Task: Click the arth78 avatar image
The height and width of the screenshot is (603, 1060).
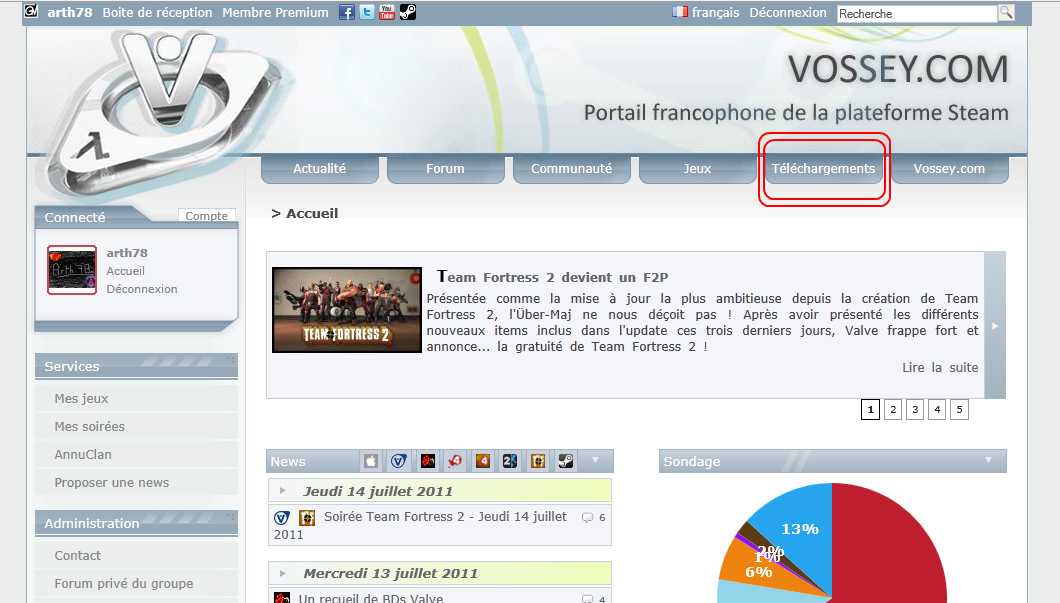Action: point(72,270)
